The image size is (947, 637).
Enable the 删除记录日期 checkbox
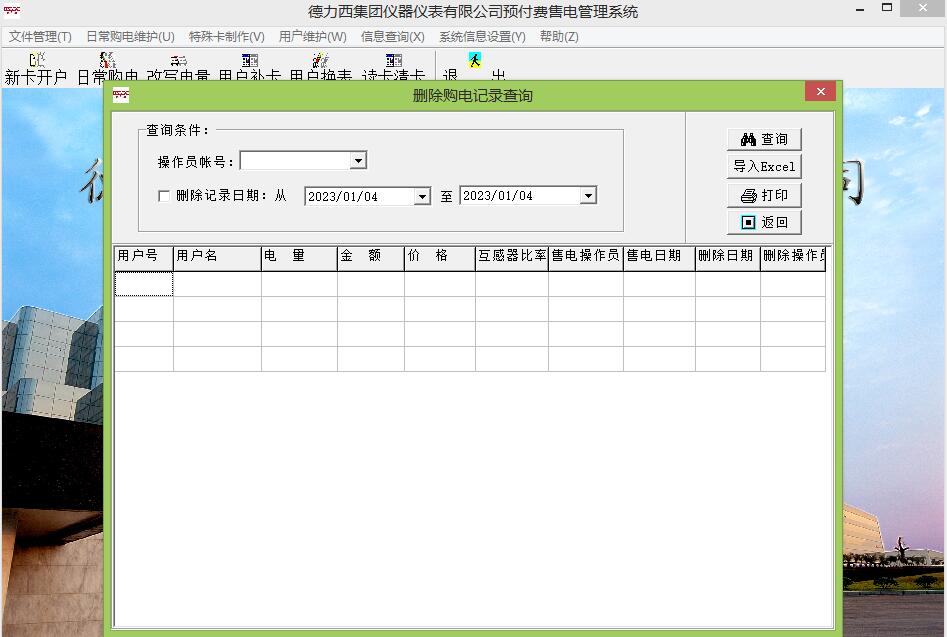[x=164, y=196]
